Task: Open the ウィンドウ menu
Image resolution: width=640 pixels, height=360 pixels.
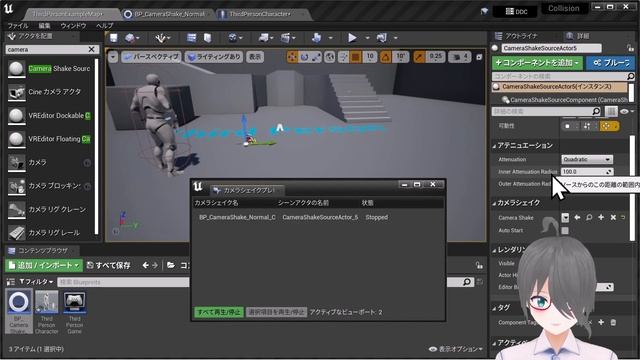Action: (73, 25)
